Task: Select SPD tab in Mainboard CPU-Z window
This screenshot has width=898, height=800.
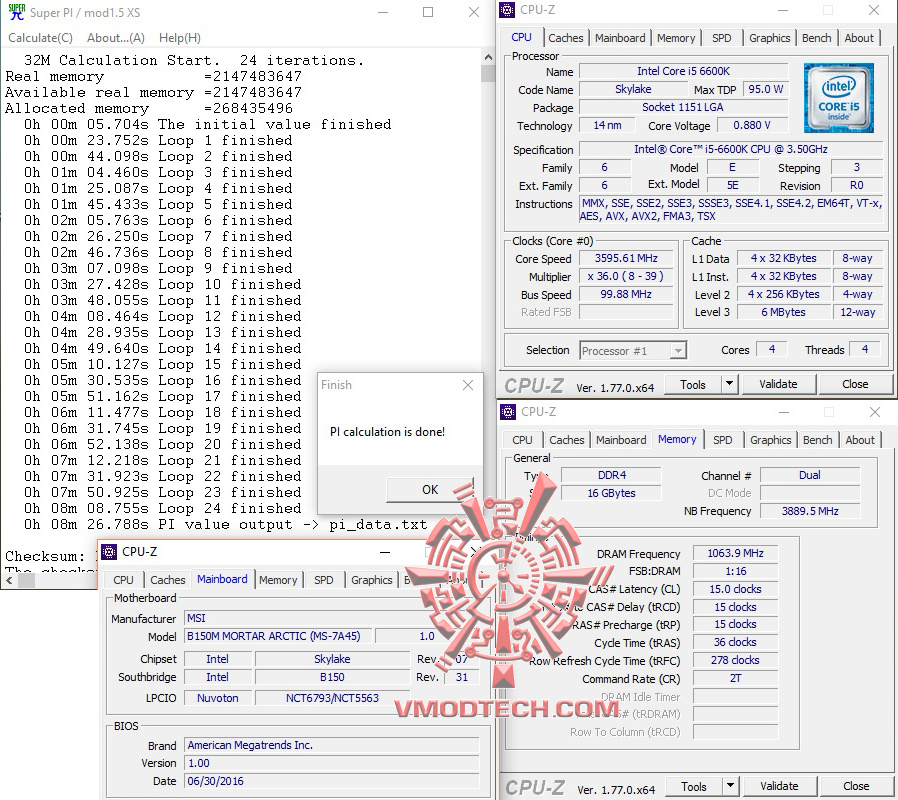Action: 324,580
